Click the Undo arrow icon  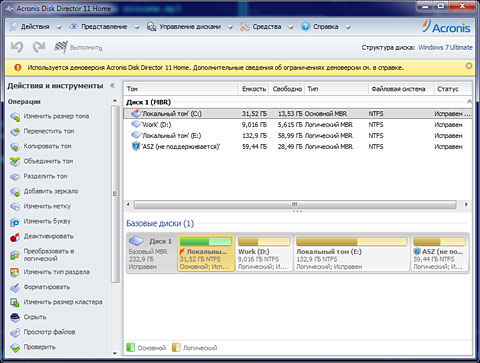pos(17,47)
